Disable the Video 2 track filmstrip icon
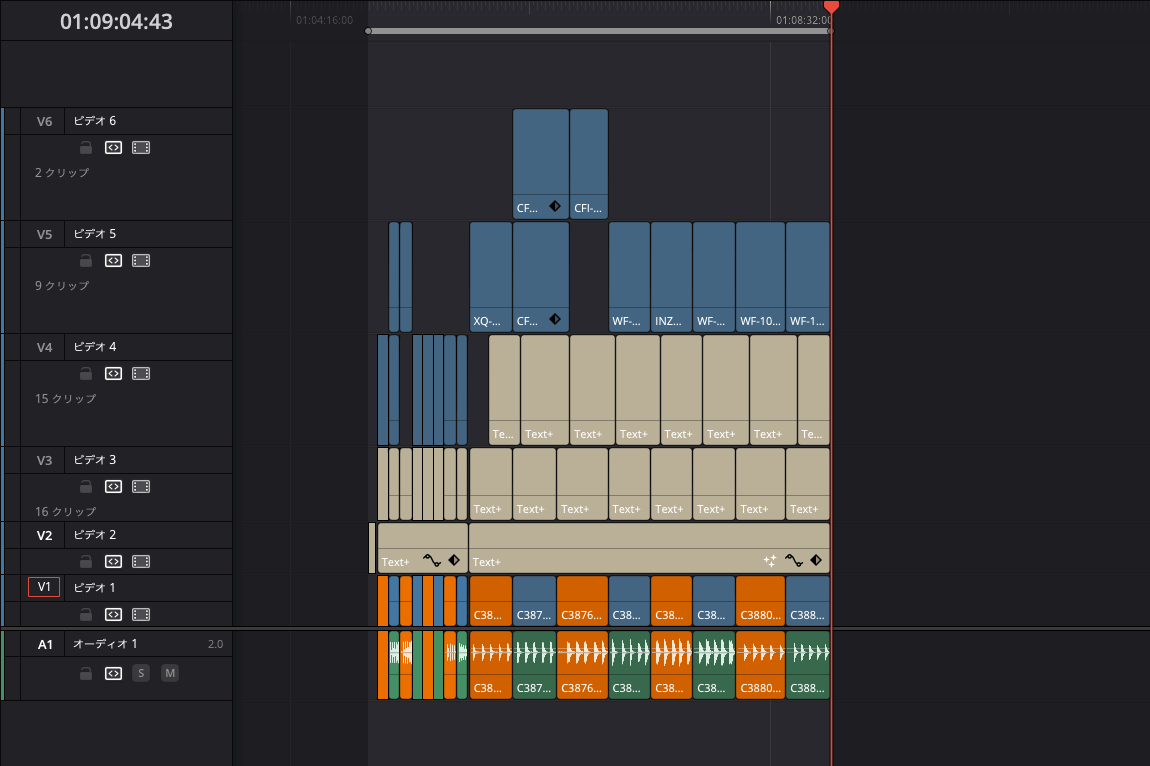This screenshot has width=1150, height=766. (x=141, y=561)
